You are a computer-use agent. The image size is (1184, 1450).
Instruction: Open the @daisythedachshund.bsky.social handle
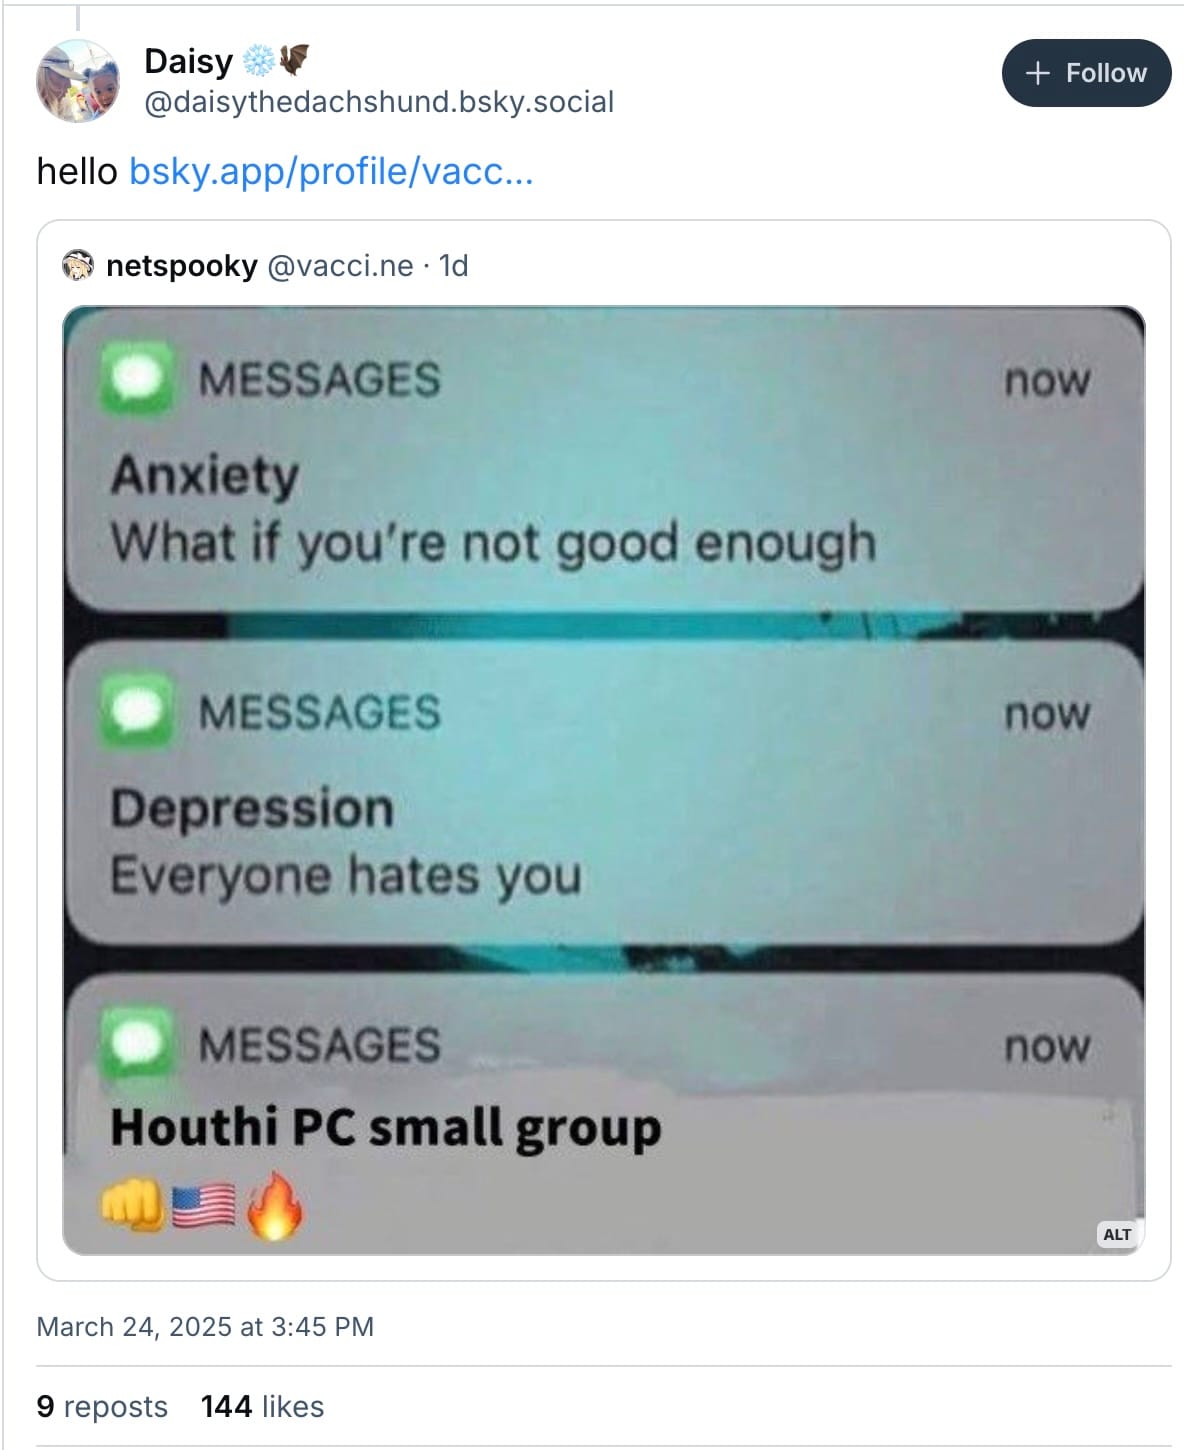pos(379,102)
